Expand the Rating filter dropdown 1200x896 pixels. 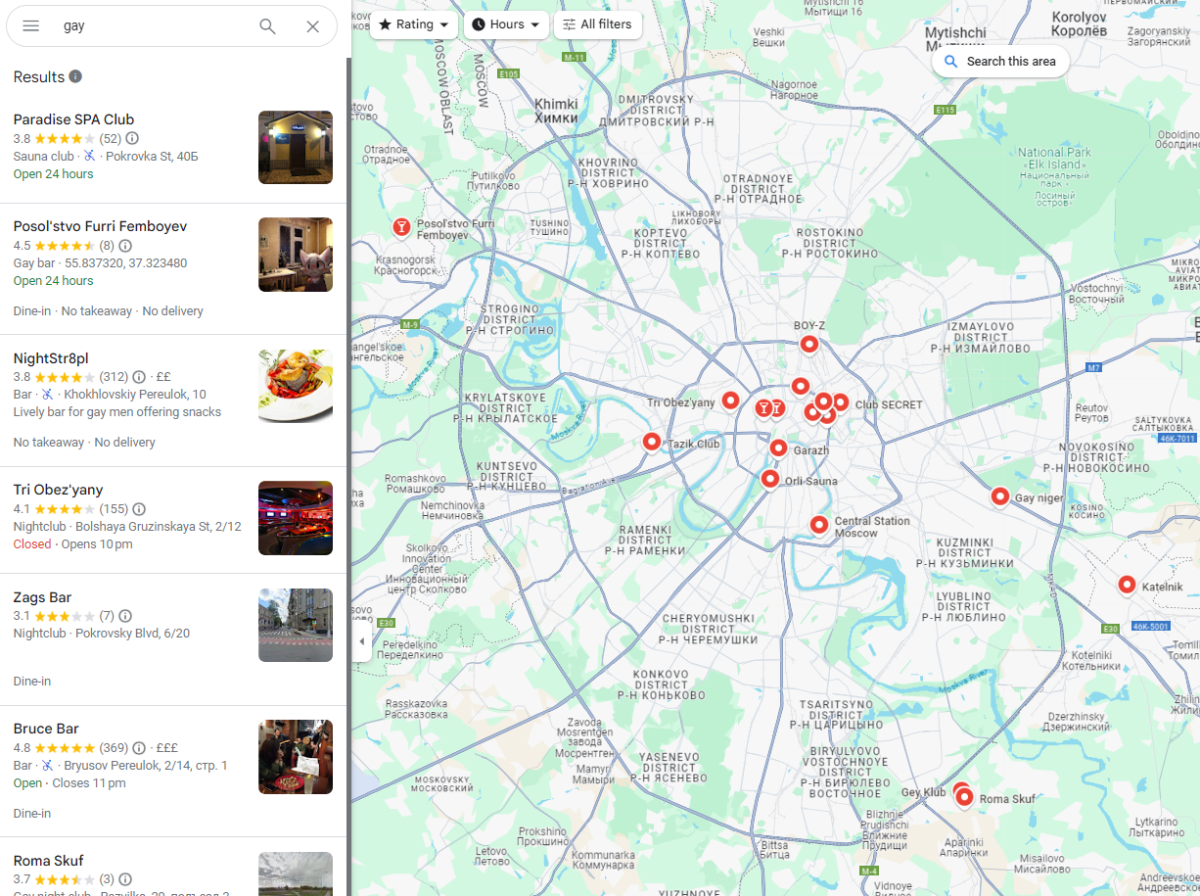click(414, 25)
